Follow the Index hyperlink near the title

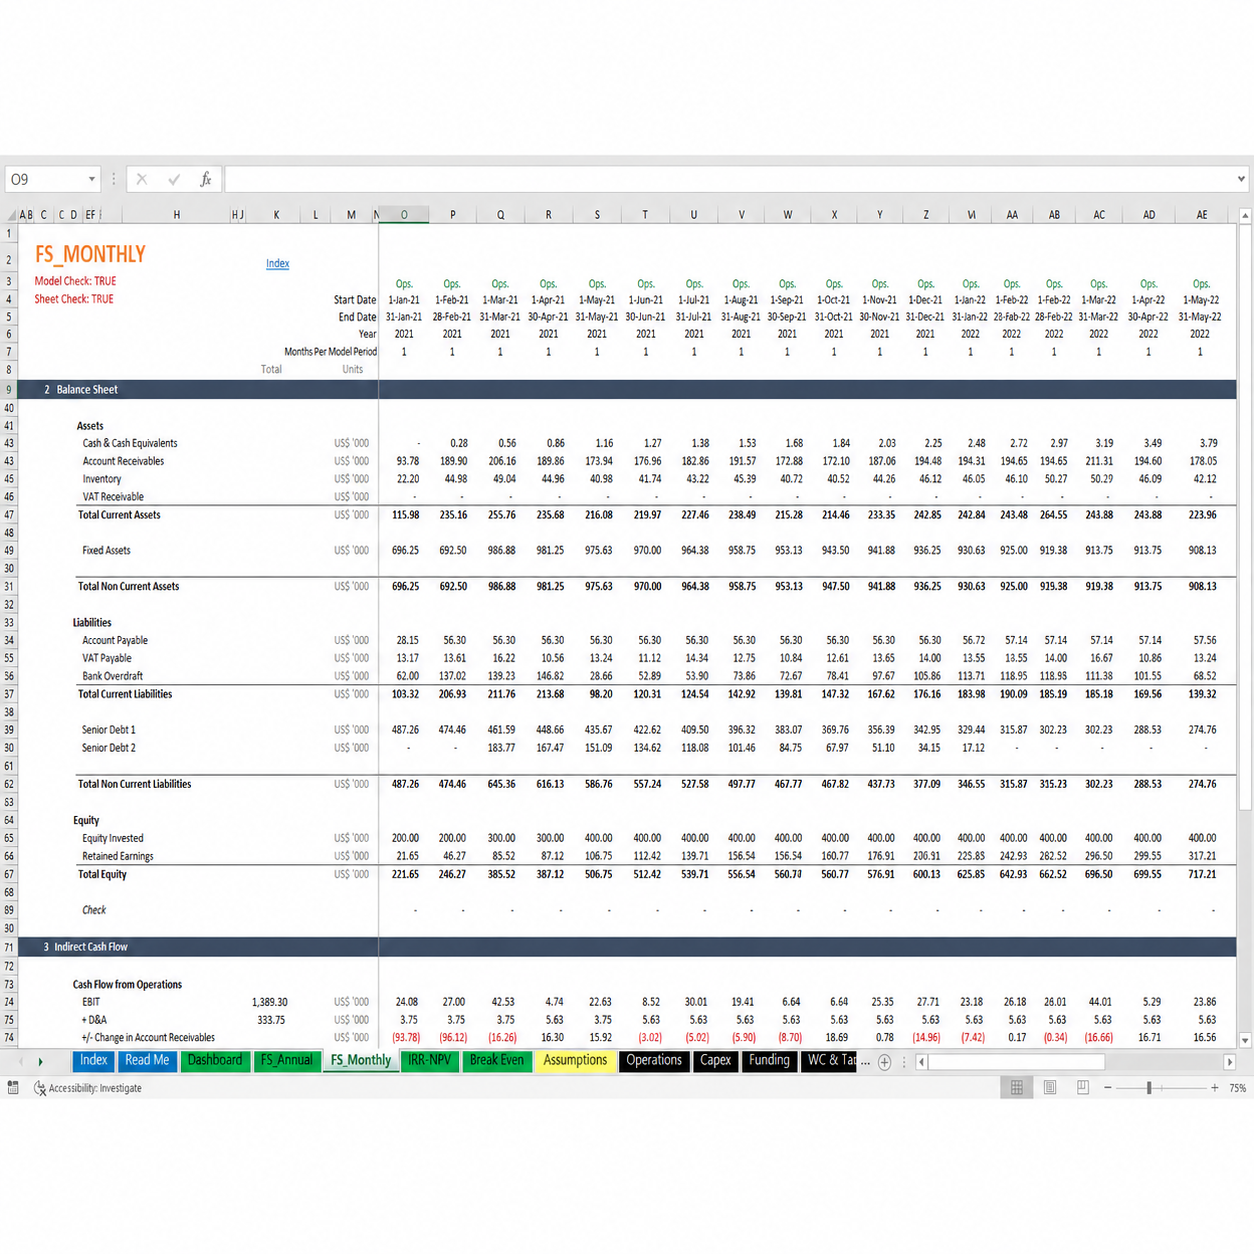pyautogui.click(x=277, y=264)
